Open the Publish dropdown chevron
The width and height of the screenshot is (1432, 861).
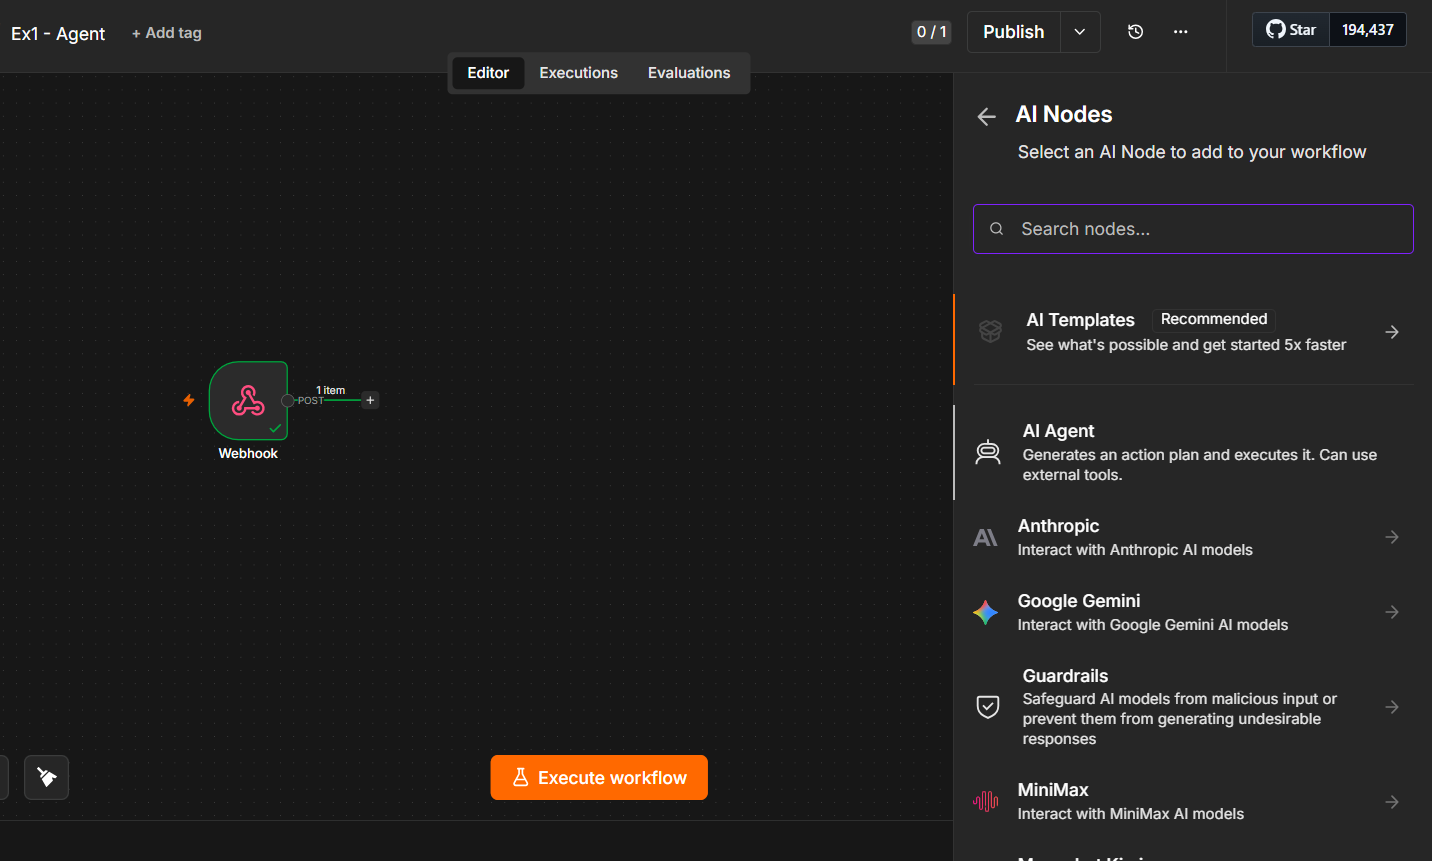[x=1080, y=32]
